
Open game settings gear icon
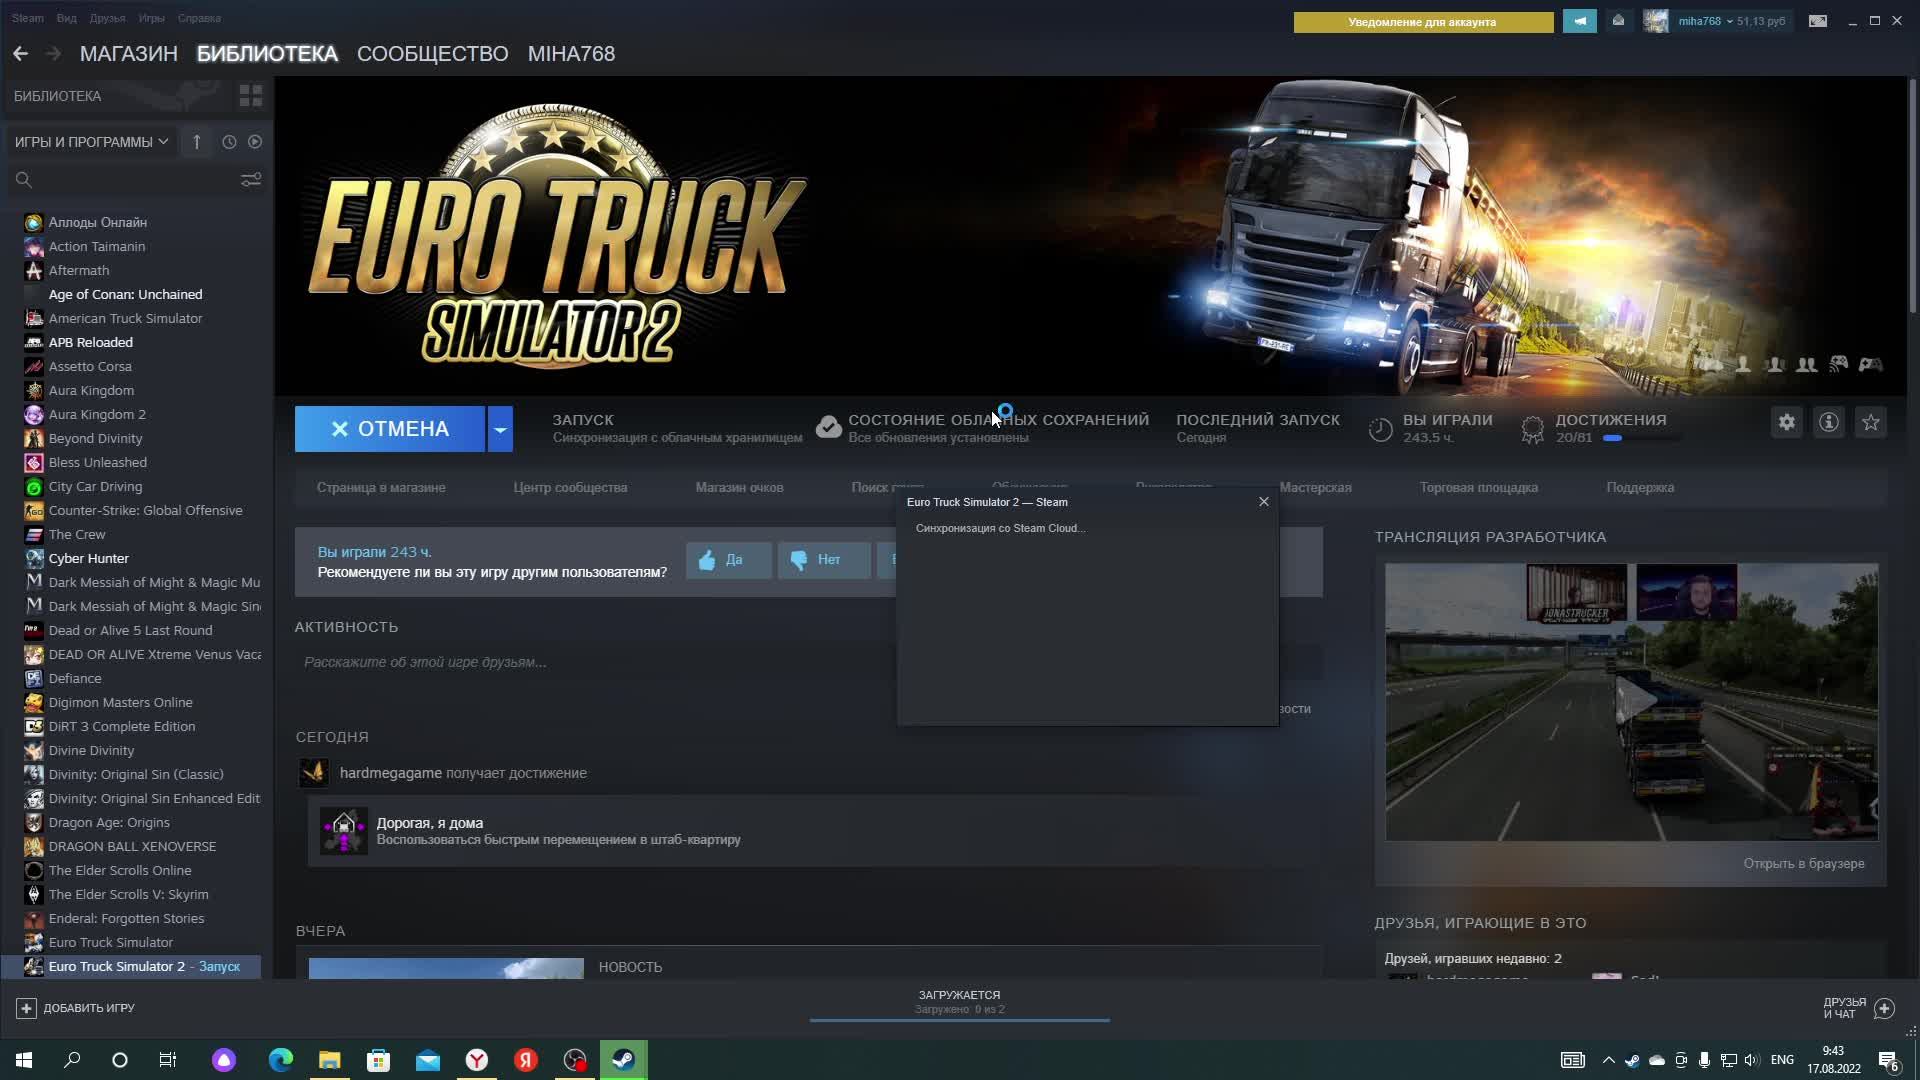[x=1786, y=422]
